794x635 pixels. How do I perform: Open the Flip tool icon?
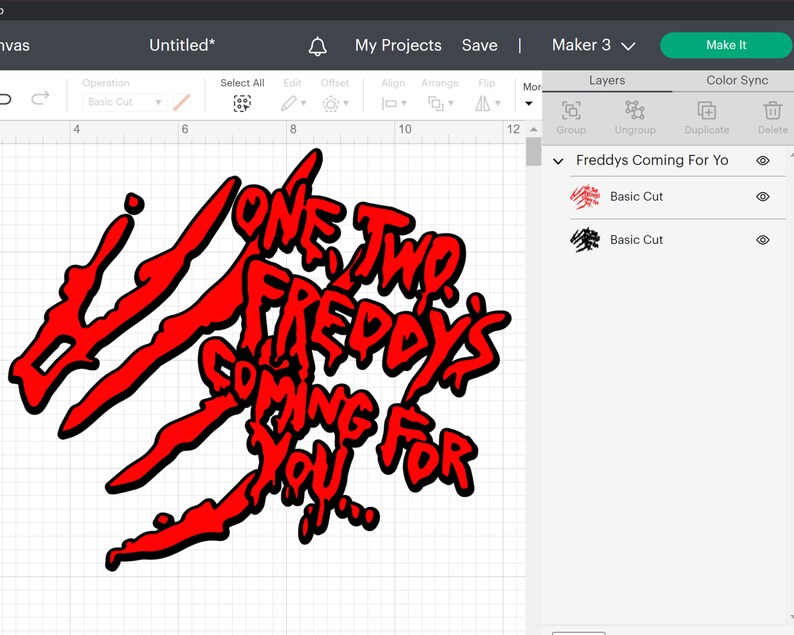[x=482, y=104]
